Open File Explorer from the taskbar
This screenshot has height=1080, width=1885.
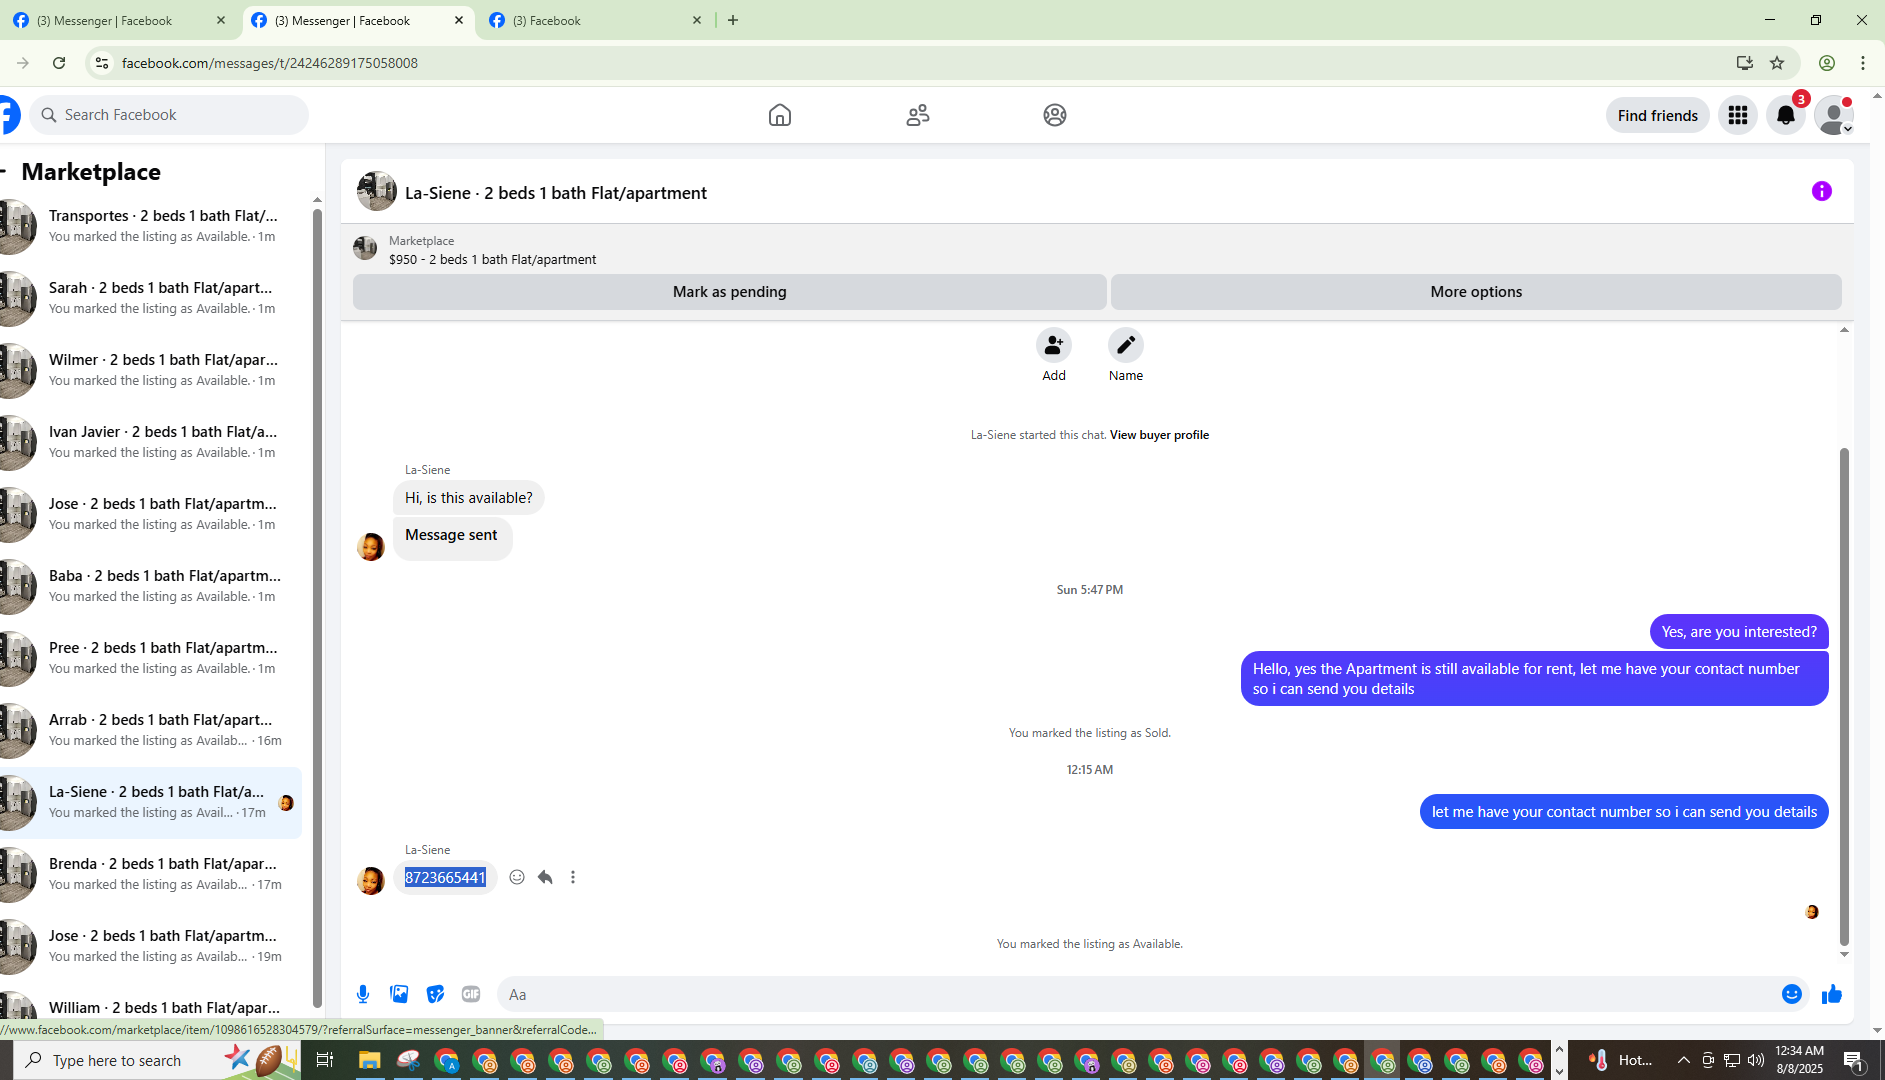point(369,1060)
